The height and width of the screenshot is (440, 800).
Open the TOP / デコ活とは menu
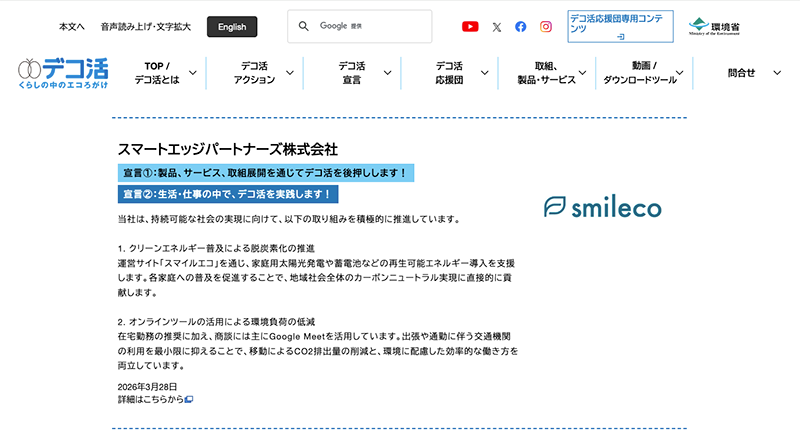[157, 73]
